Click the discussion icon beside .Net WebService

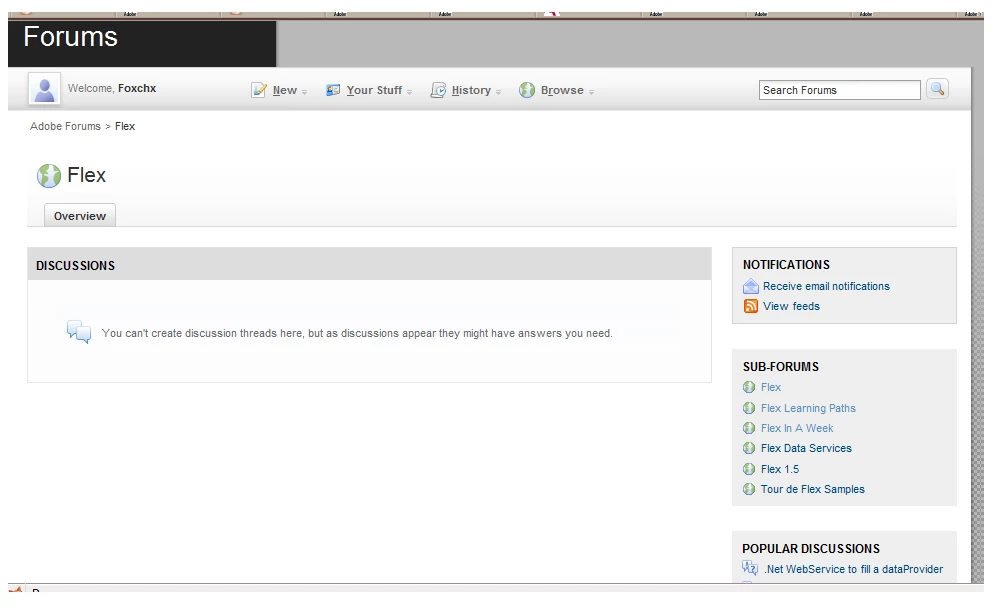pos(750,568)
